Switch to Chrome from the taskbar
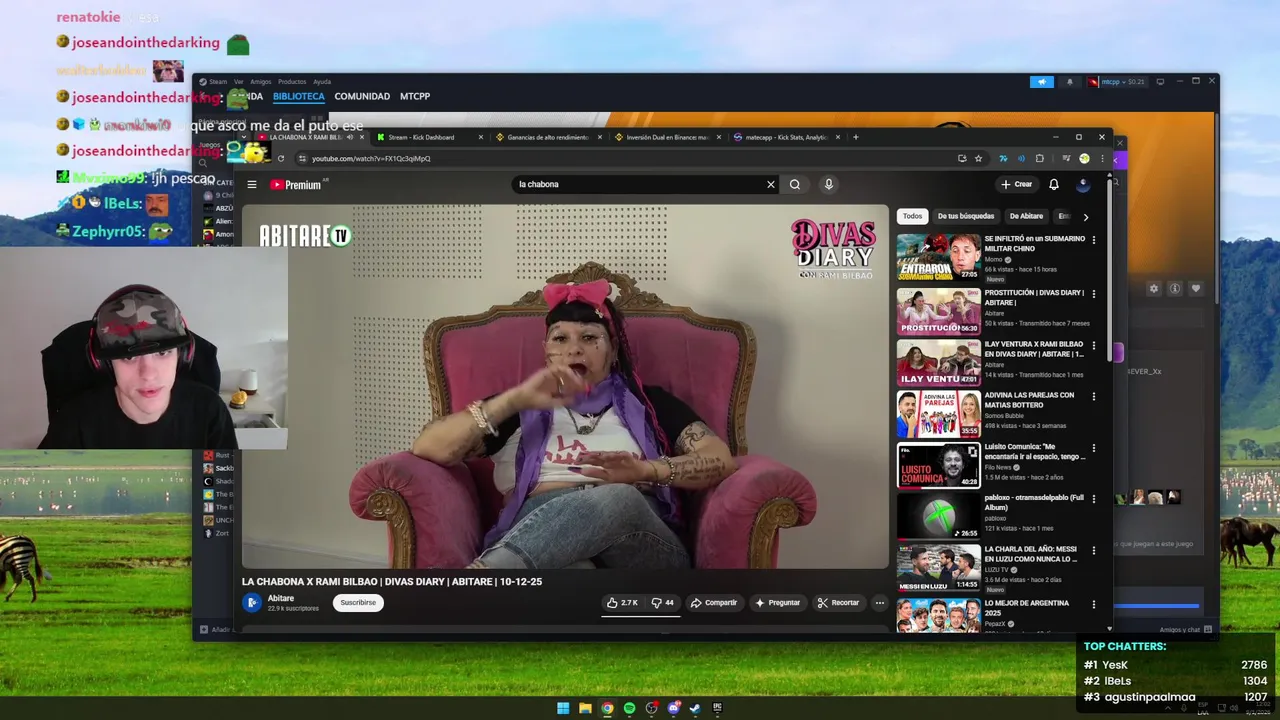This screenshot has width=1280, height=720. click(607, 708)
